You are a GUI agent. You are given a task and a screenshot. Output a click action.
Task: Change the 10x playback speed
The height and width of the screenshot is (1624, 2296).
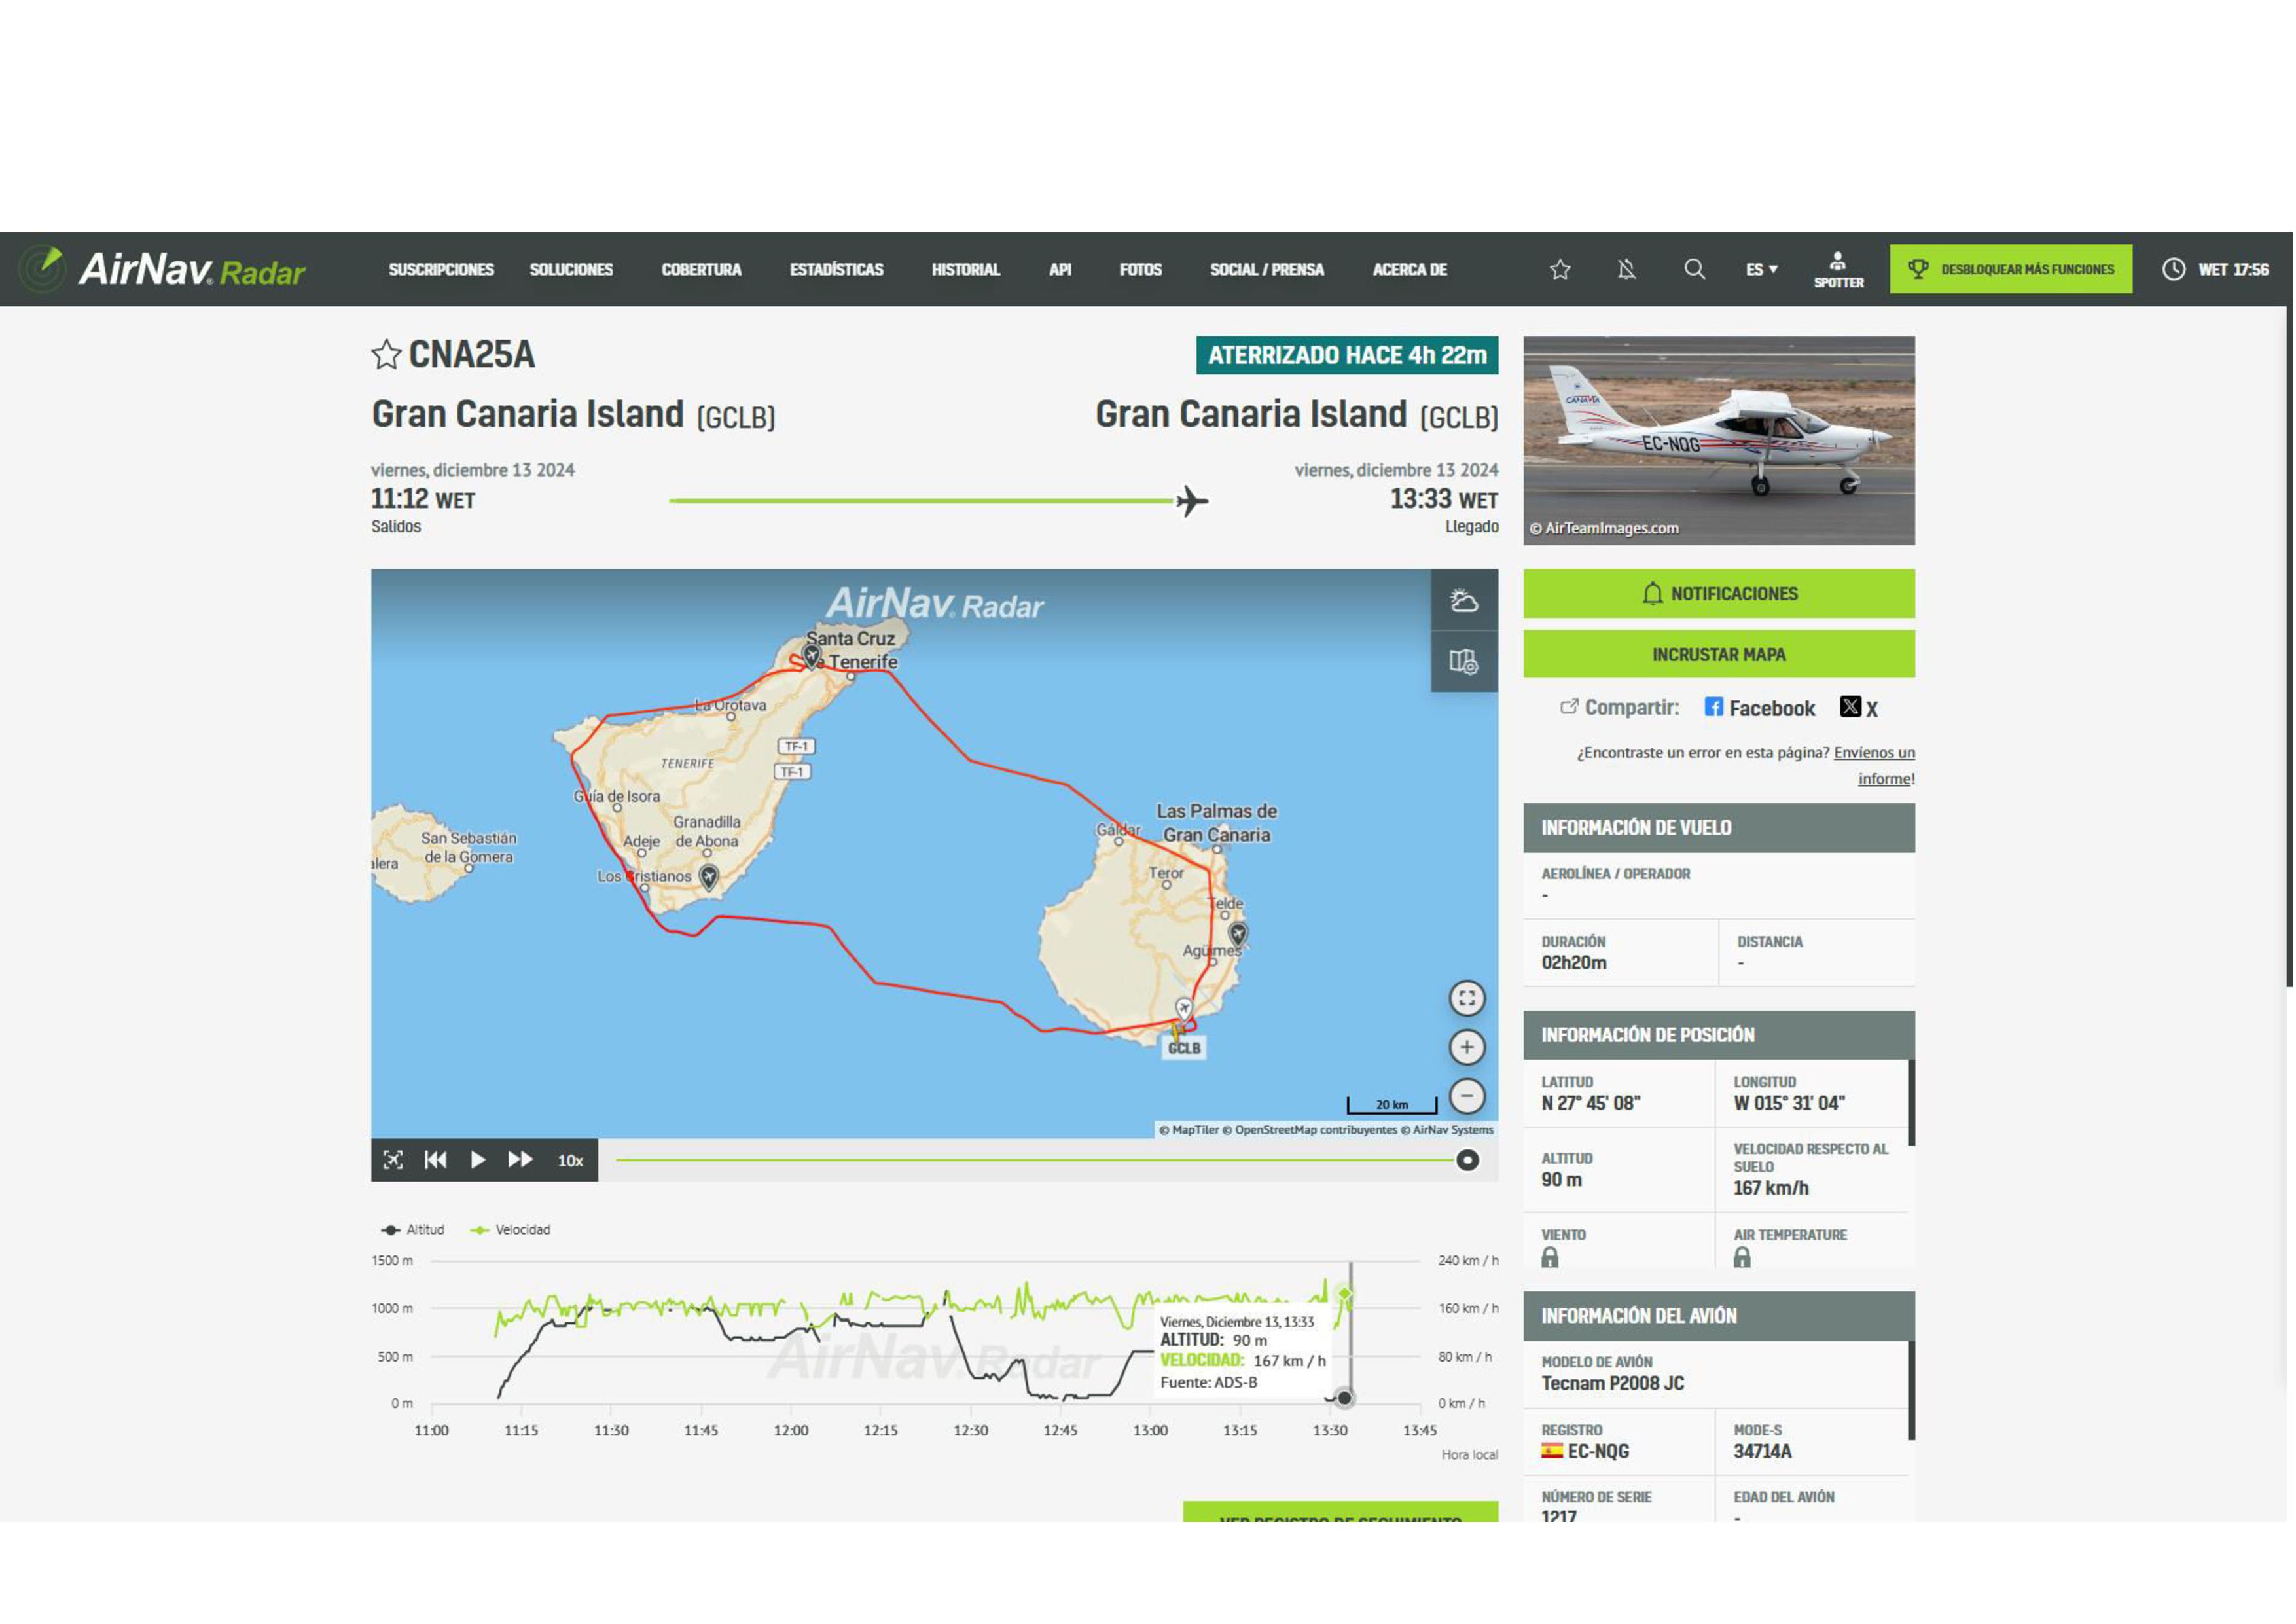(x=570, y=1161)
